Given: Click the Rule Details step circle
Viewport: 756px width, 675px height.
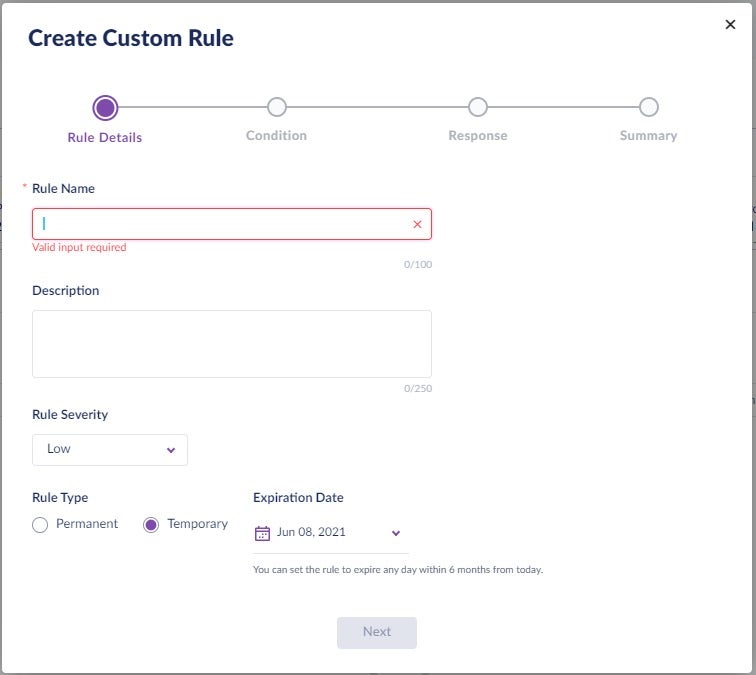Looking at the screenshot, I should [105, 107].
